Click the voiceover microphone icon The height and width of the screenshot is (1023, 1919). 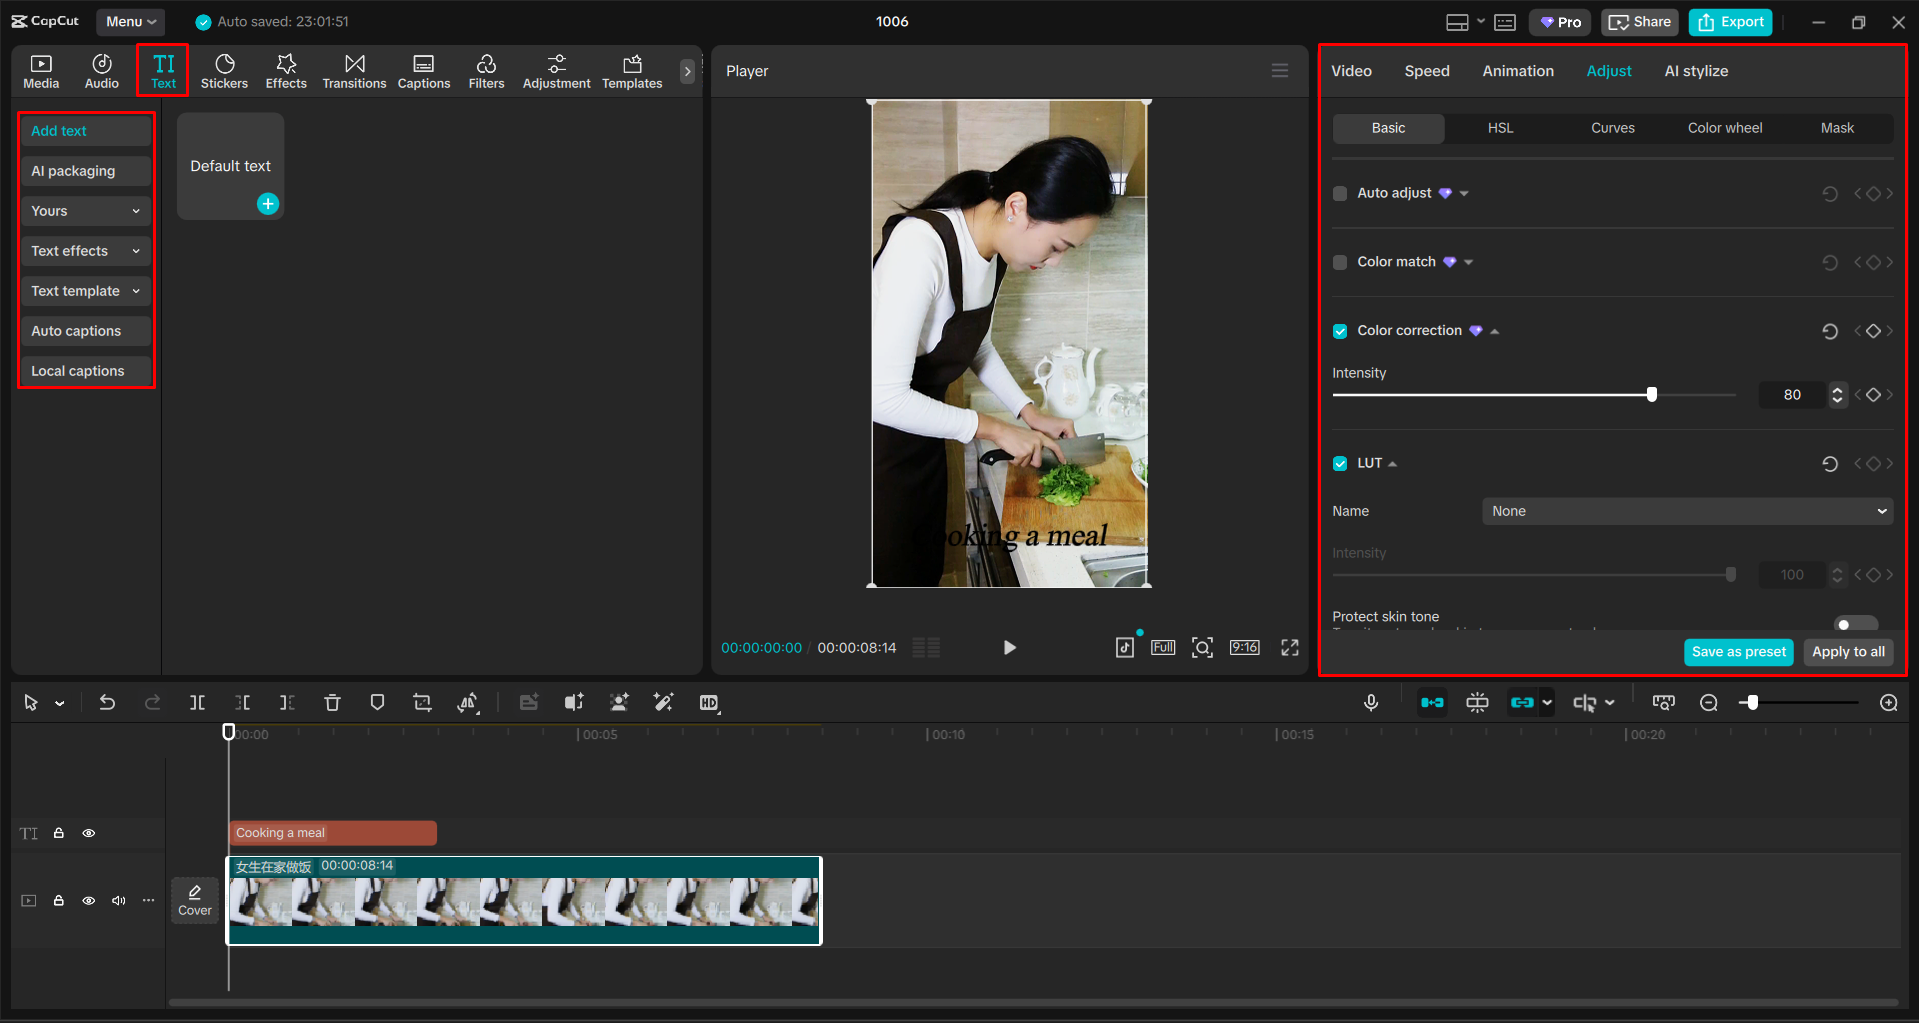[x=1371, y=702]
